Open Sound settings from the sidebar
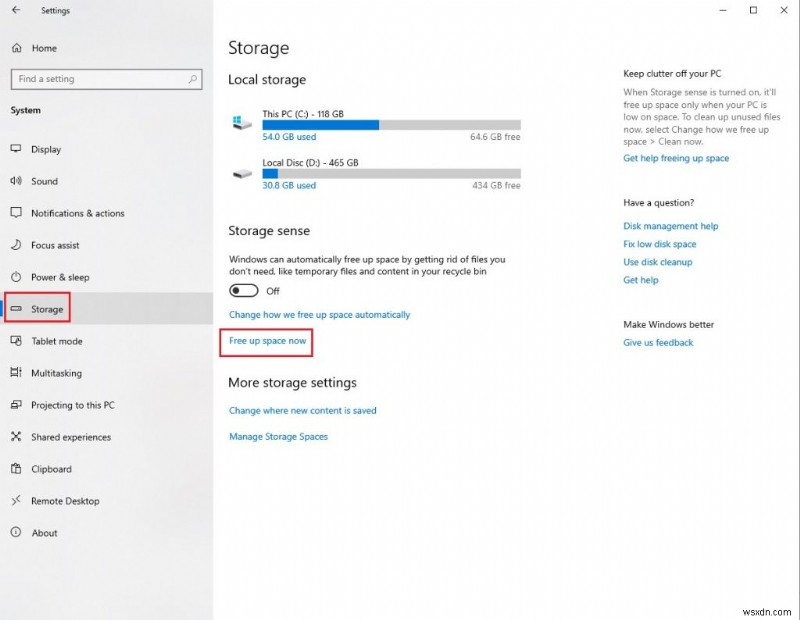 click(16, 181)
